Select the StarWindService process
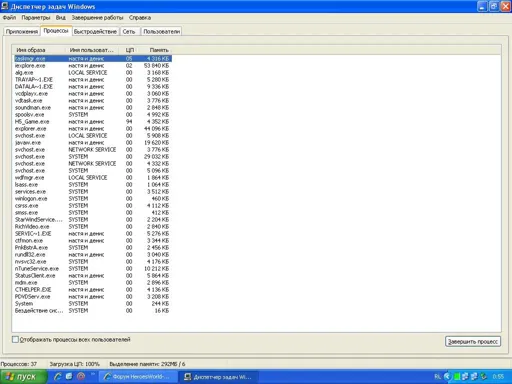This screenshot has height=384, width=512. (x=93, y=220)
